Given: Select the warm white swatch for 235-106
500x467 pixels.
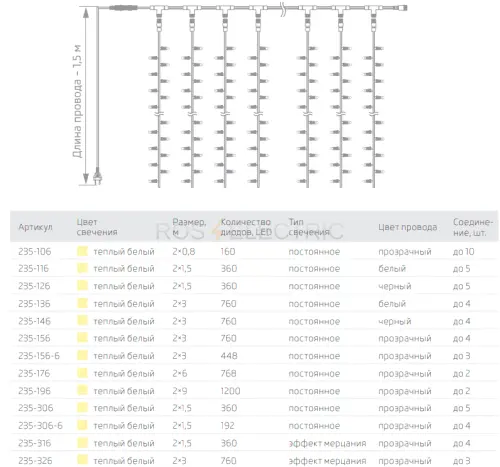Looking at the screenshot, I should pos(82,251).
